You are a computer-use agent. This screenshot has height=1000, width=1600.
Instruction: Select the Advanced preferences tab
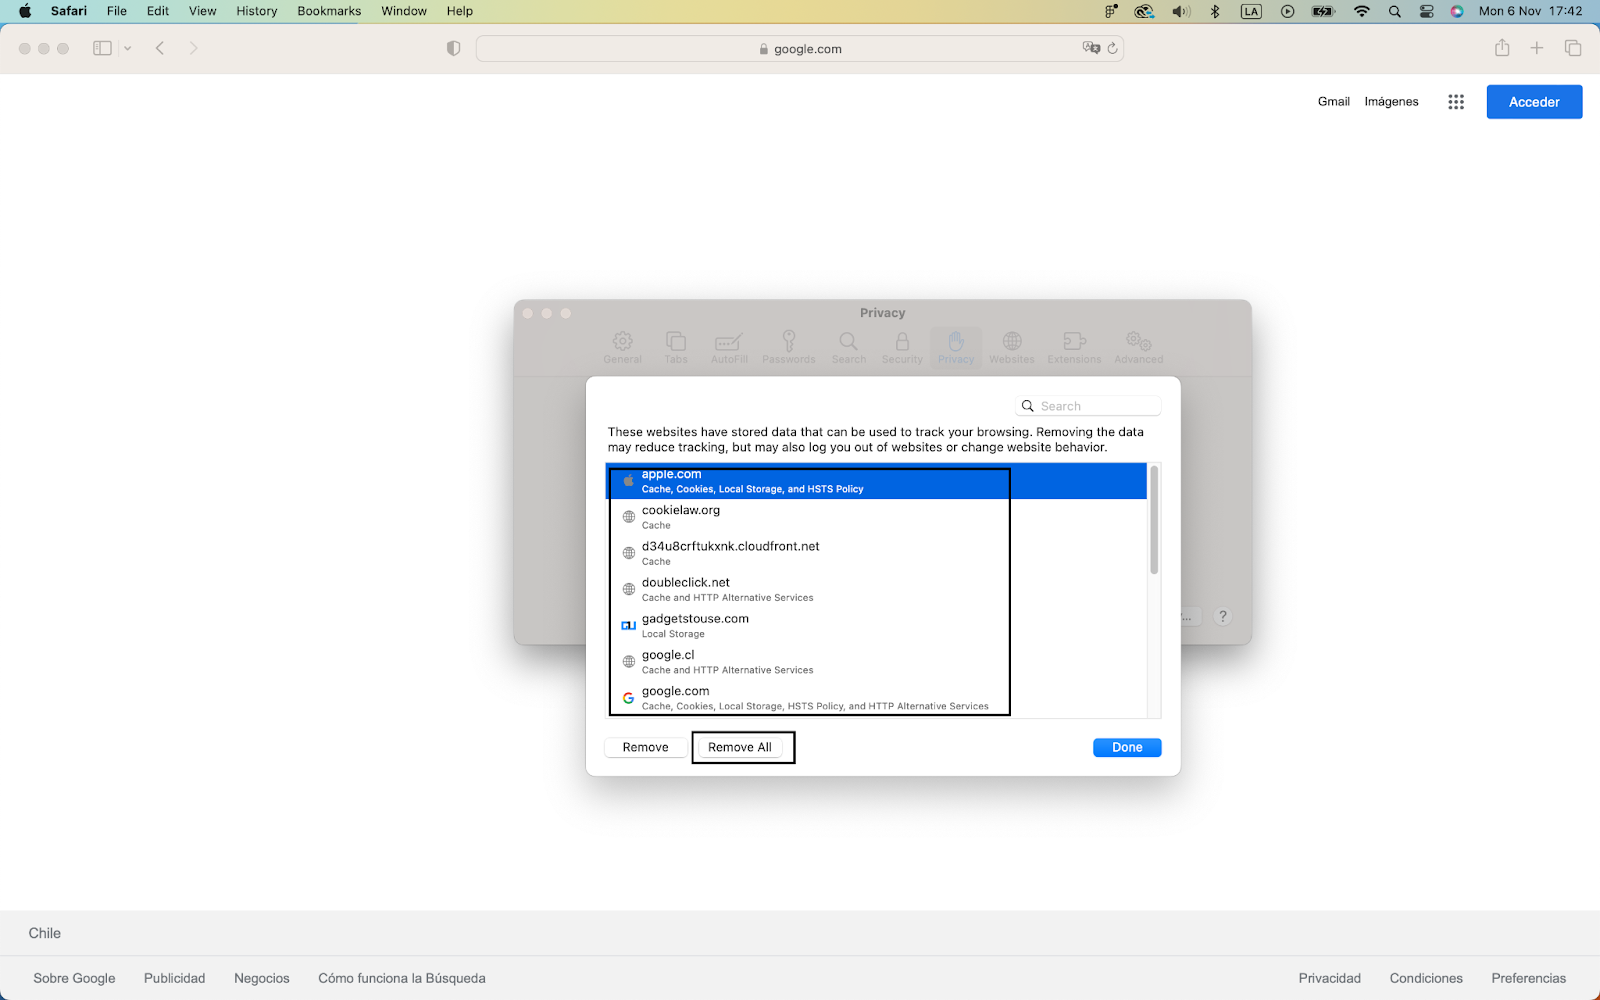(x=1139, y=348)
